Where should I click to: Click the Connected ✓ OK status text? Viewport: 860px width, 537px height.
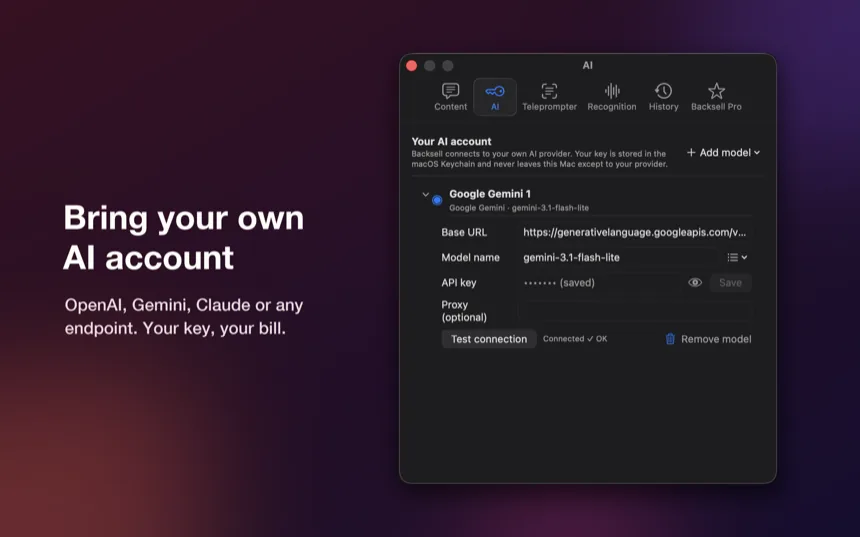coord(575,339)
